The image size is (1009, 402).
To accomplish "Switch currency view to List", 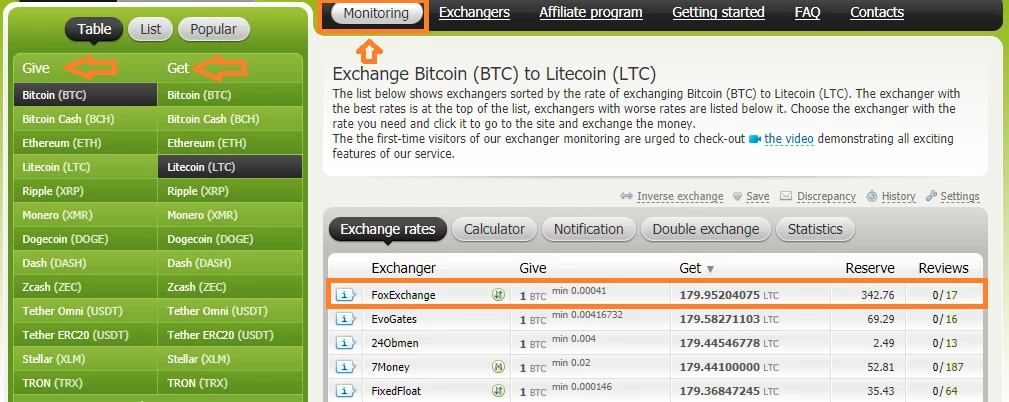I will tap(151, 29).
